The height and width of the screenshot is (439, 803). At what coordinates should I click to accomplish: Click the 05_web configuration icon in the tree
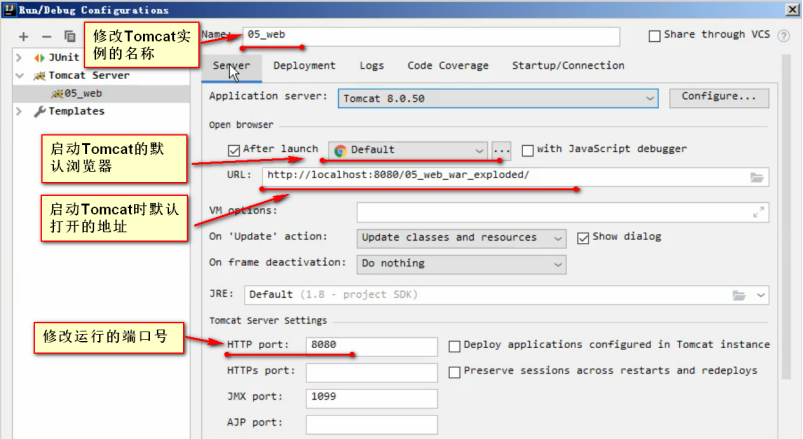(57, 94)
